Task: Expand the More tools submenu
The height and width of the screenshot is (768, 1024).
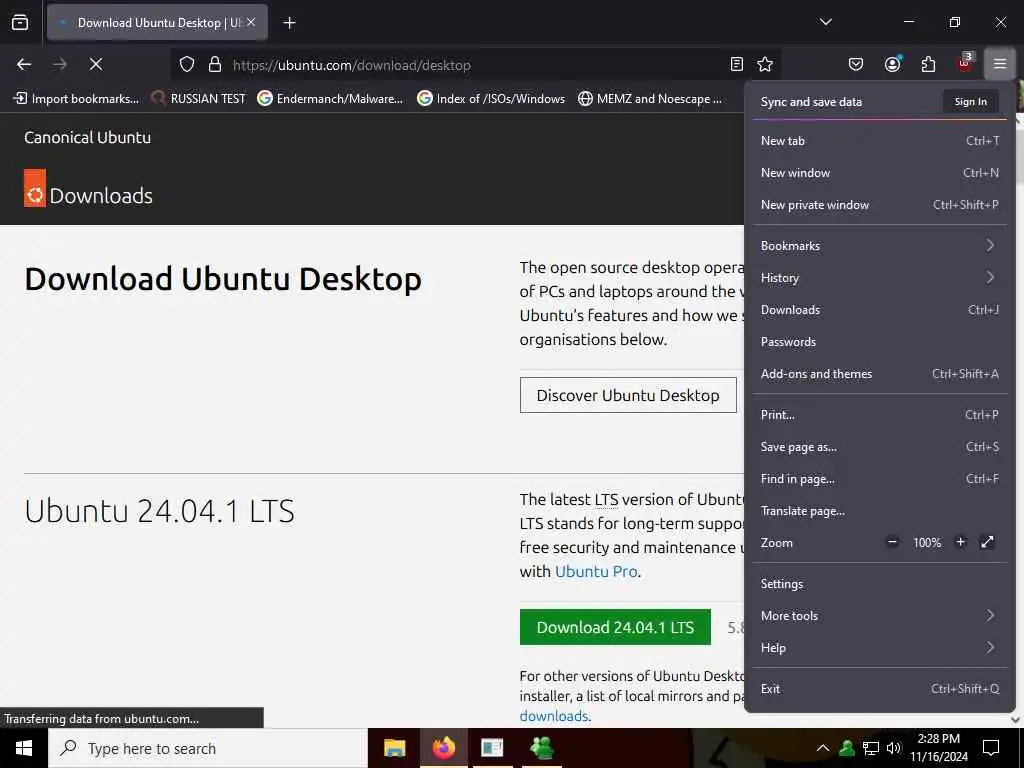Action: click(880, 616)
